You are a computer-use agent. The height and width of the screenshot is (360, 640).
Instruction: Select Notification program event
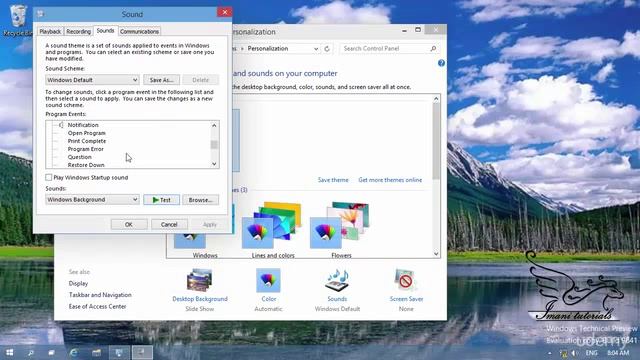click(83, 125)
